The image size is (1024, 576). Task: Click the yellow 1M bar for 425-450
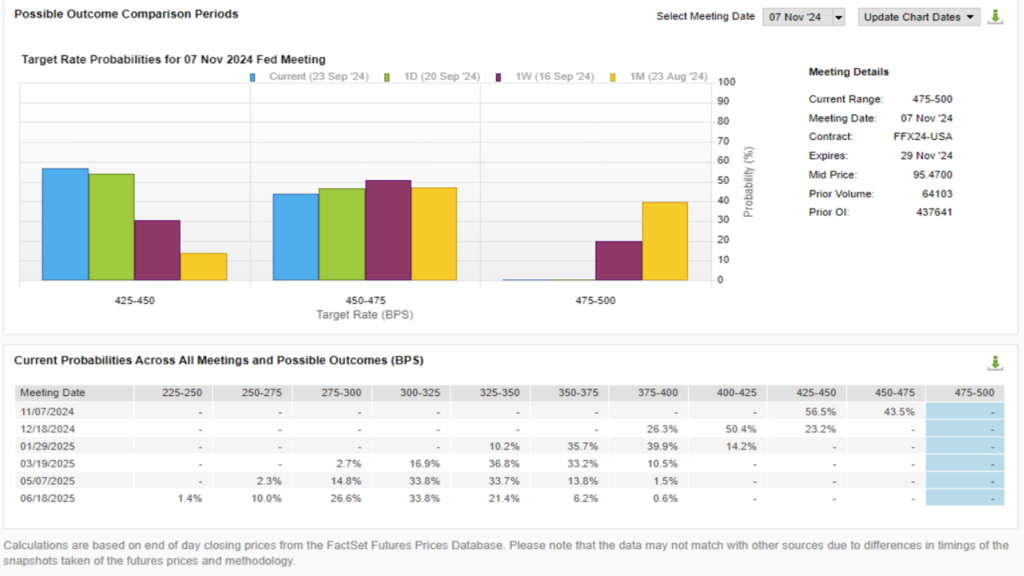click(x=204, y=266)
